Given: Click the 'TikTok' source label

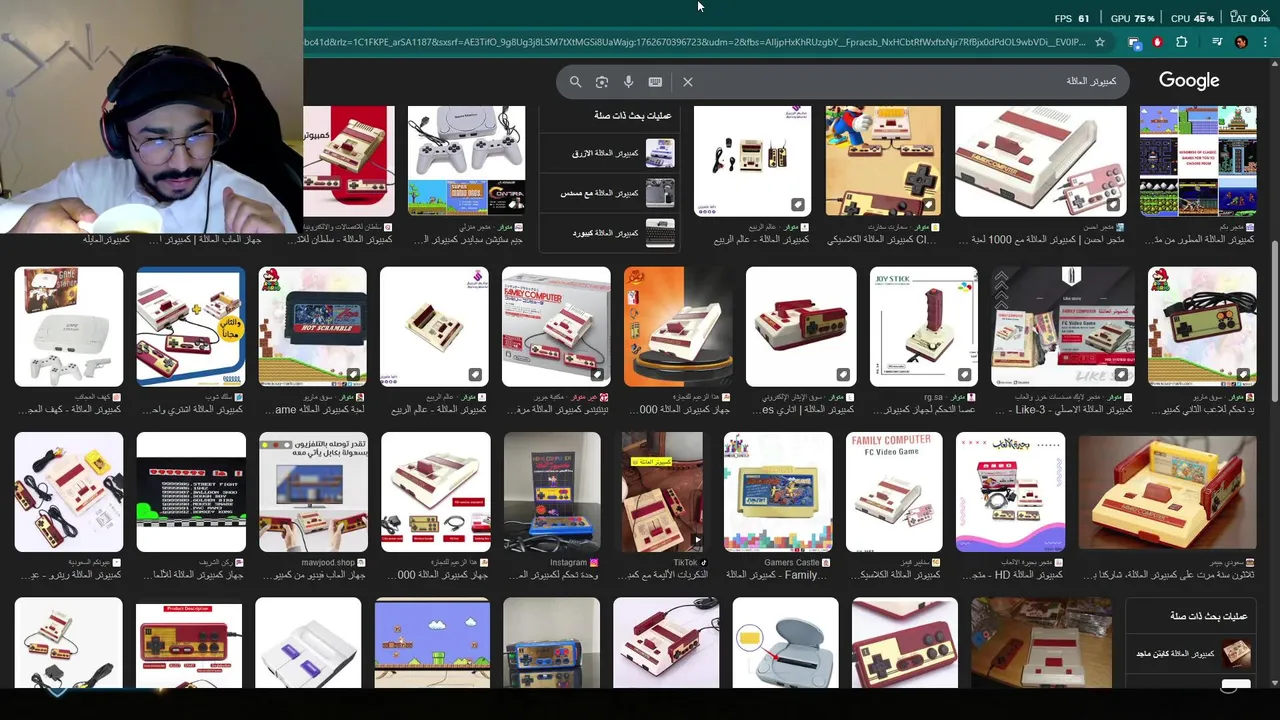Looking at the screenshot, I should tap(685, 563).
